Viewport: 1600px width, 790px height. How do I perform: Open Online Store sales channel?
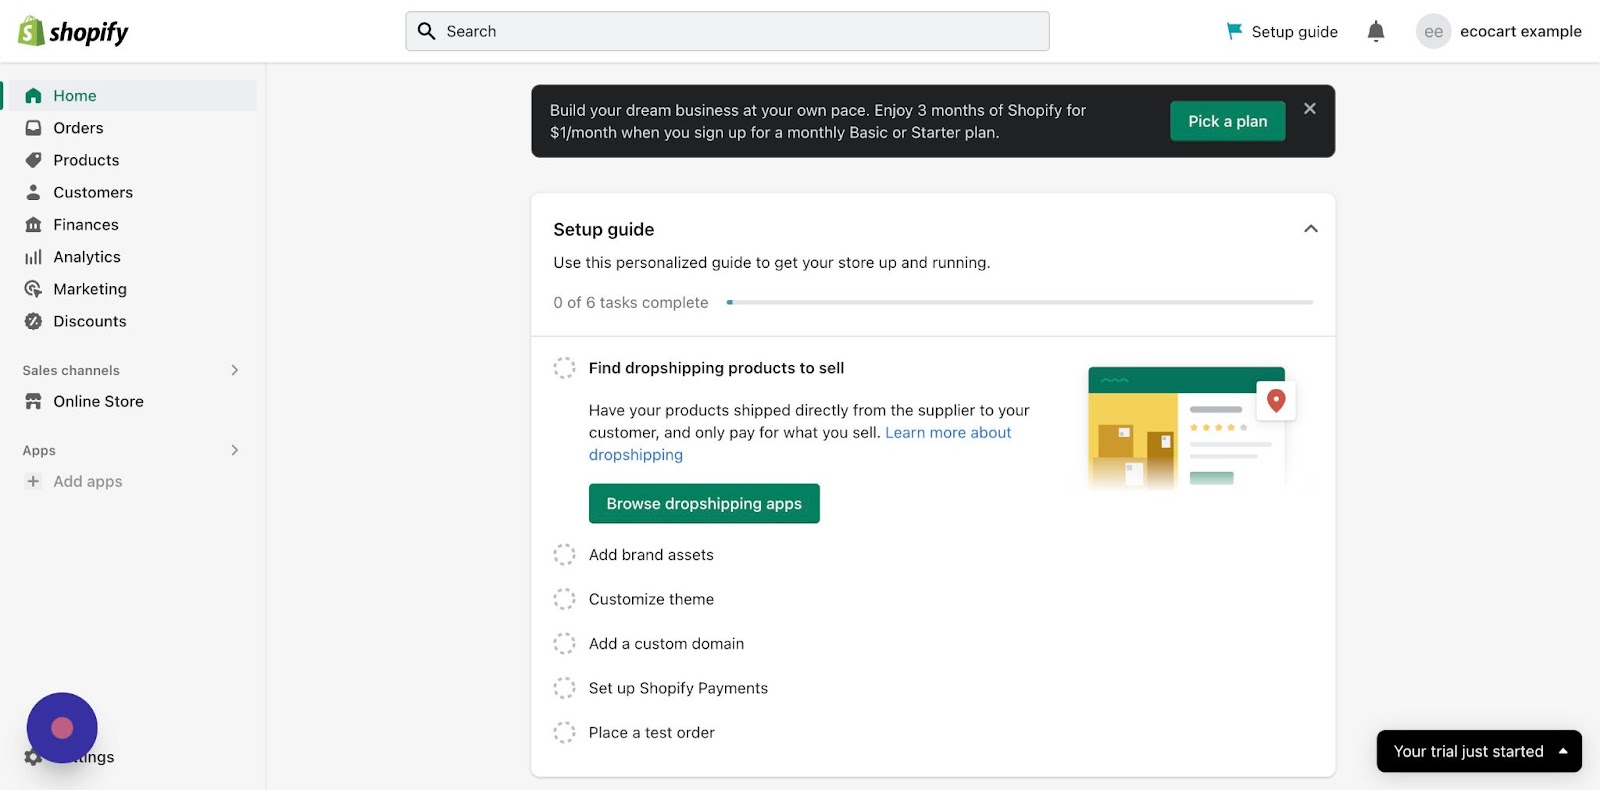(98, 401)
